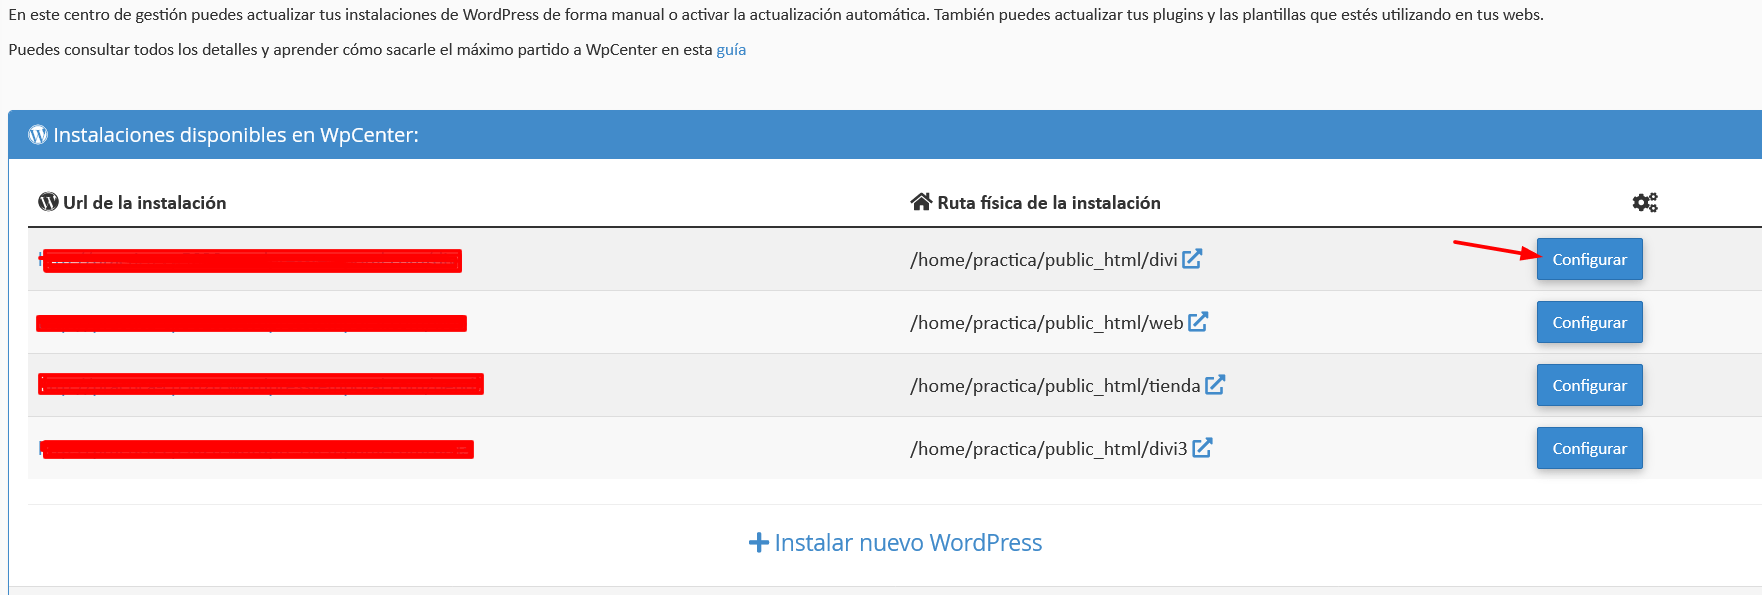This screenshot has width=1762, height=595.
Task: Open external link icon for tienda path
Action: click(1215, 385)
